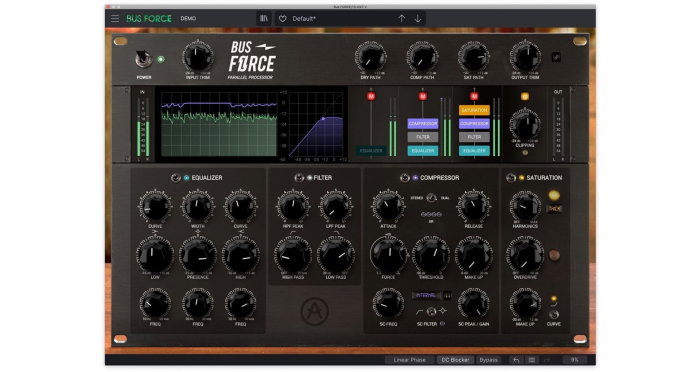Favorite the Default preset with heart icon
The height and width of the screenshot is (372, 700).
click(x=283, y=19)
